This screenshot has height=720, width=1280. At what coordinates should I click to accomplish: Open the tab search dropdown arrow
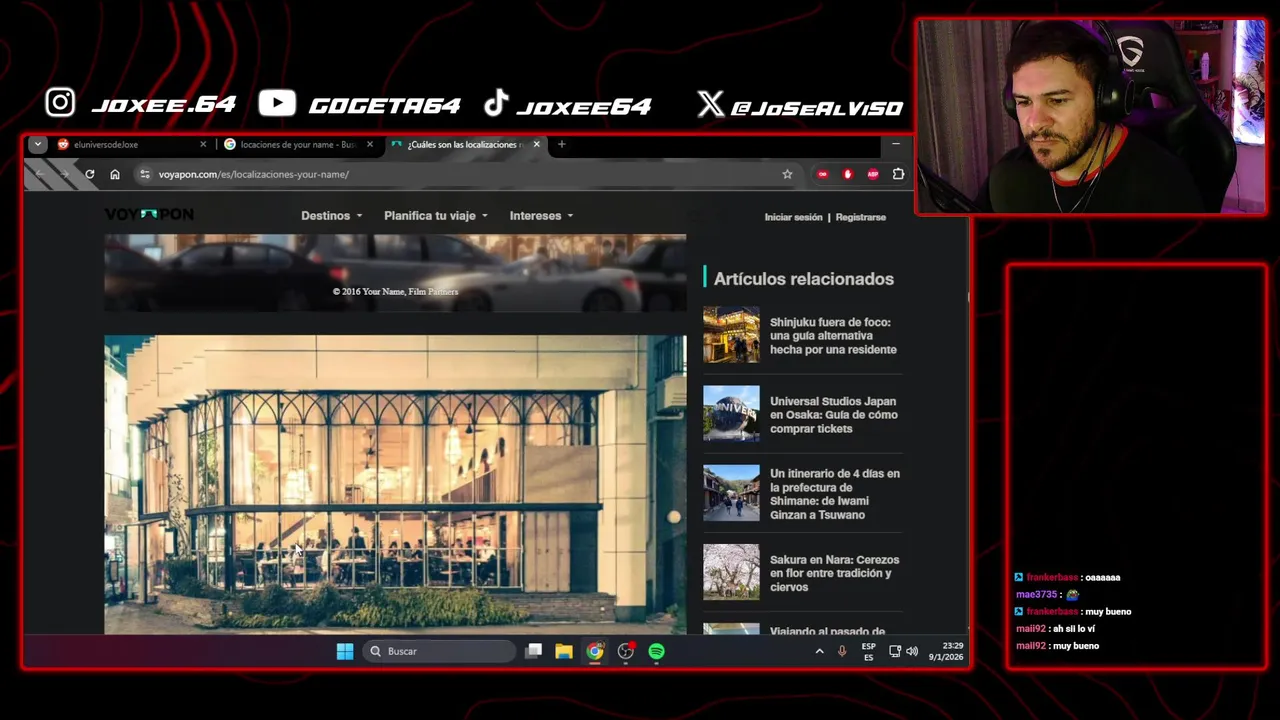coord(37,144)
